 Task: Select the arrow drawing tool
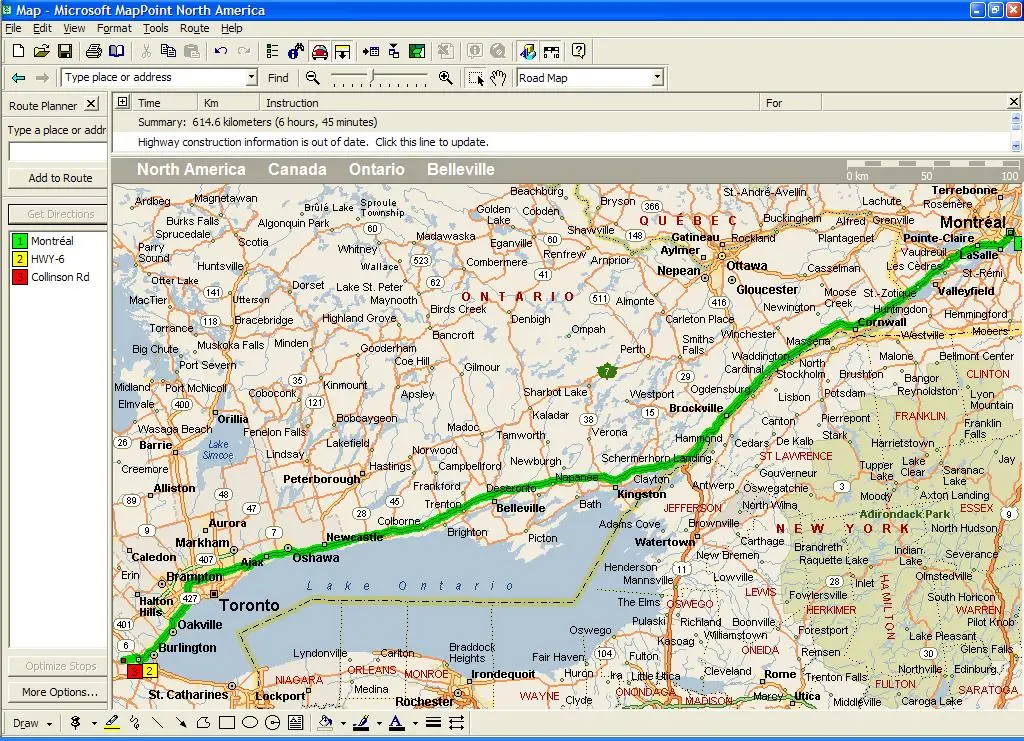(181, 722)
